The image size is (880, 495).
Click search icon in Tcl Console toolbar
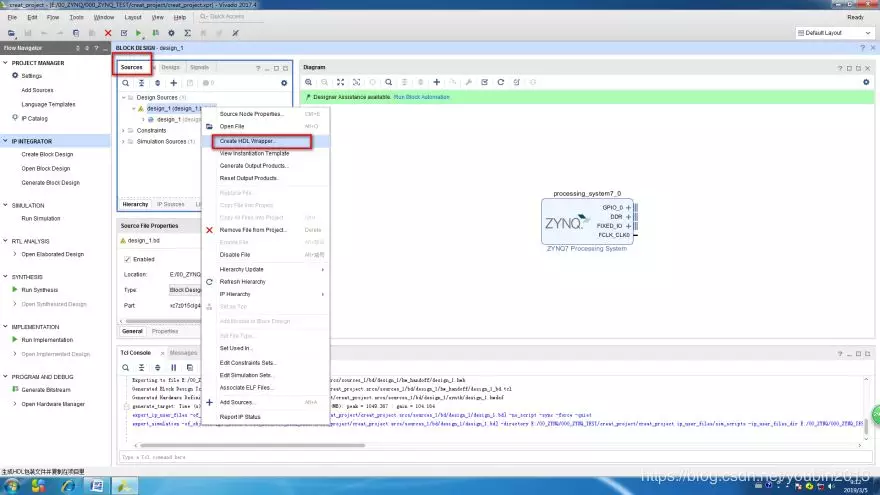tap(126, 368)
